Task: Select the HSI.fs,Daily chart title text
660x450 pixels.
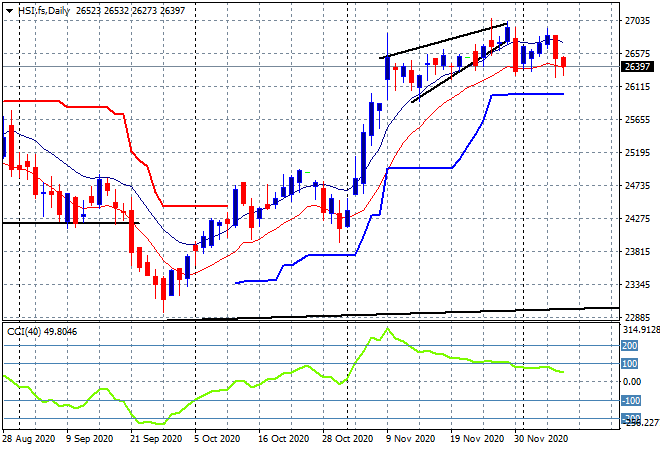Action: click(x=44, y=11)
